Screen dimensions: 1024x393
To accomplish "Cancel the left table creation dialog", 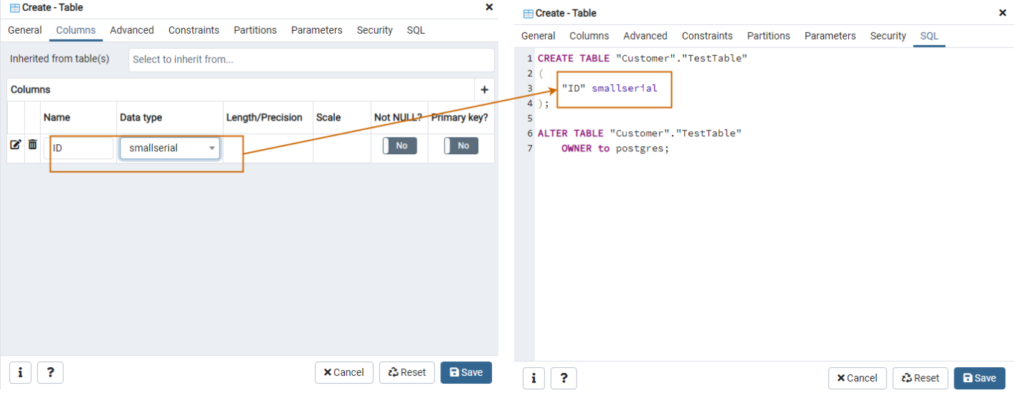I will 344,373.
